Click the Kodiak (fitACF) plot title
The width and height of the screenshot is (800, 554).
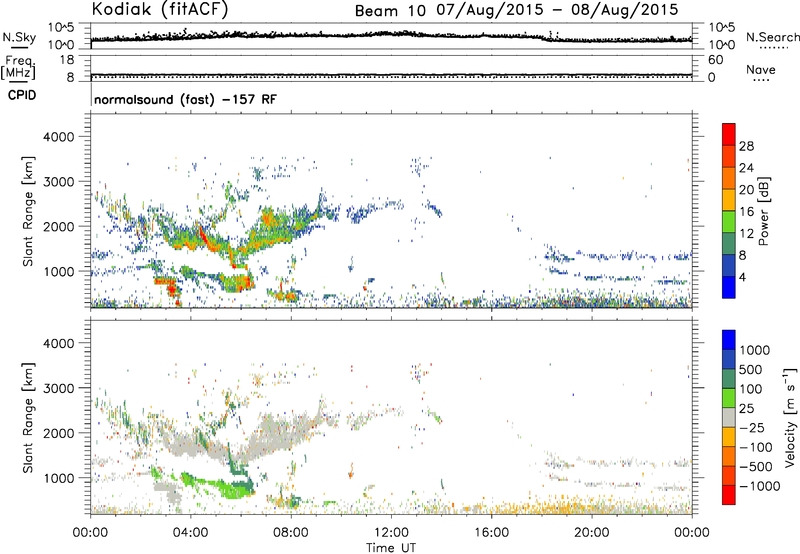160,9
